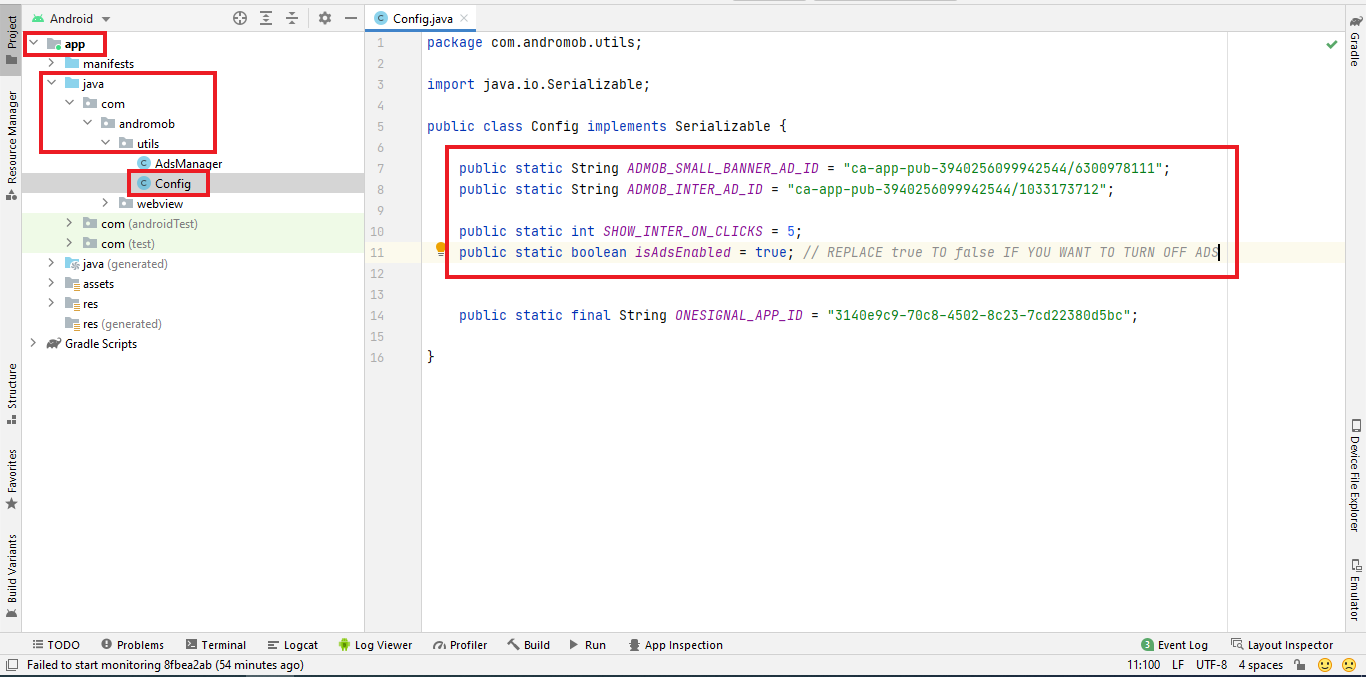Expand the webview package
The width and height of the screenshot is (1366, 677).
(x=105, y=204)
